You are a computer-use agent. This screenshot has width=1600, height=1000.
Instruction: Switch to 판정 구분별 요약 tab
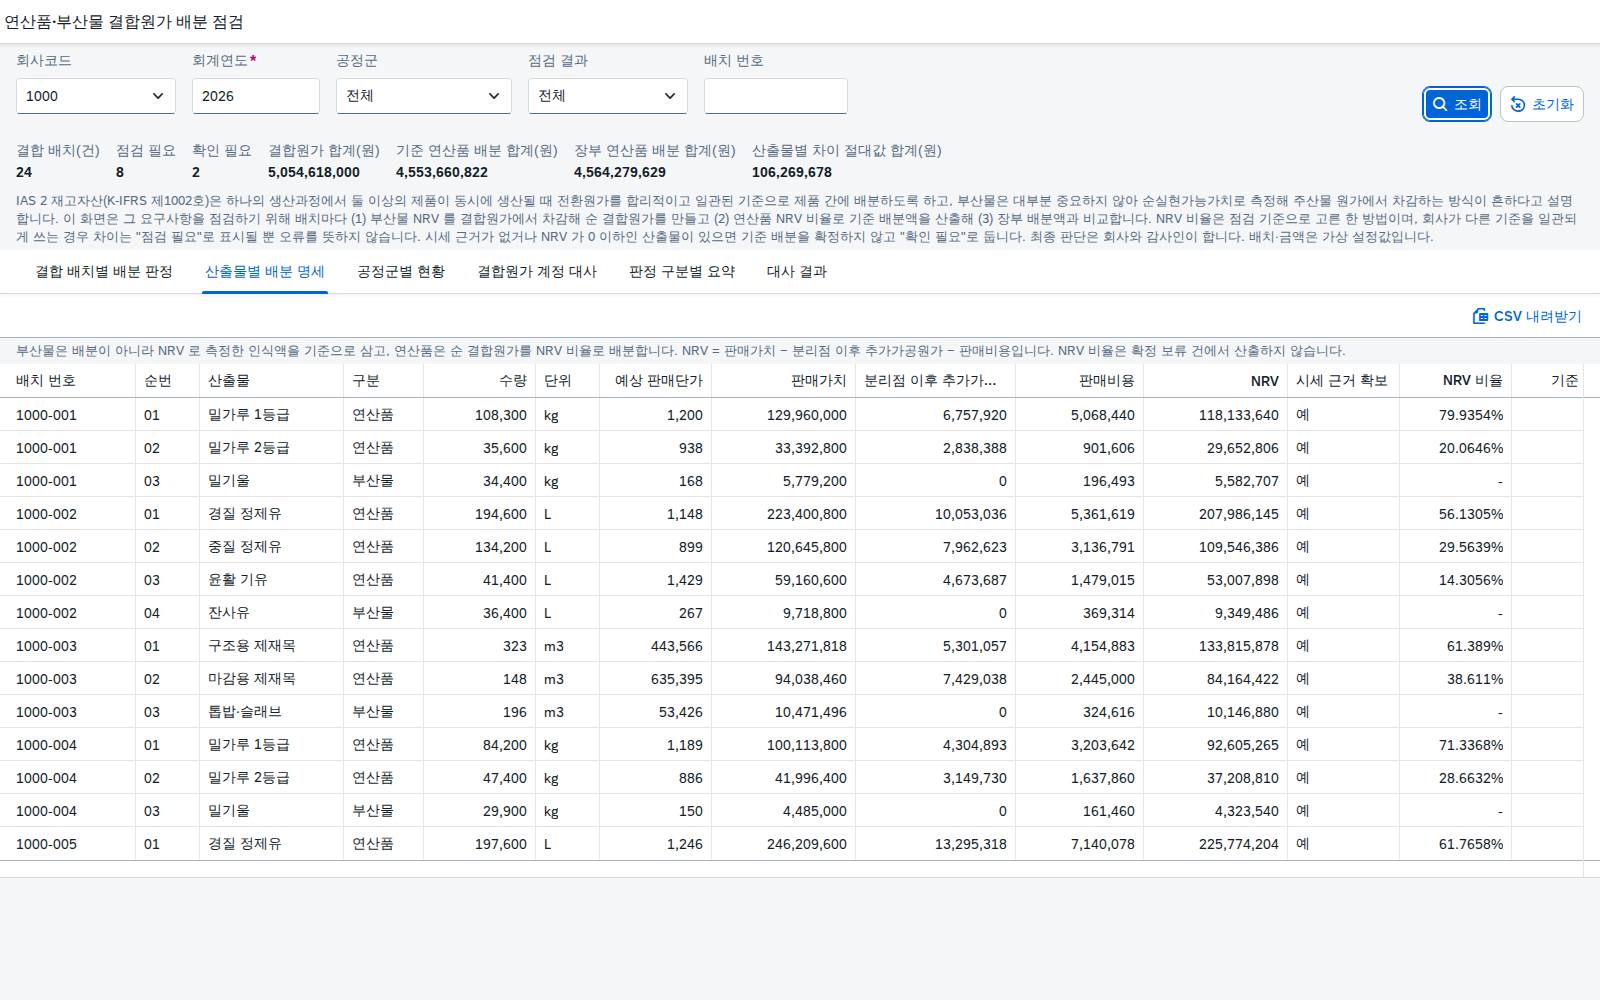tap(682, 271)
